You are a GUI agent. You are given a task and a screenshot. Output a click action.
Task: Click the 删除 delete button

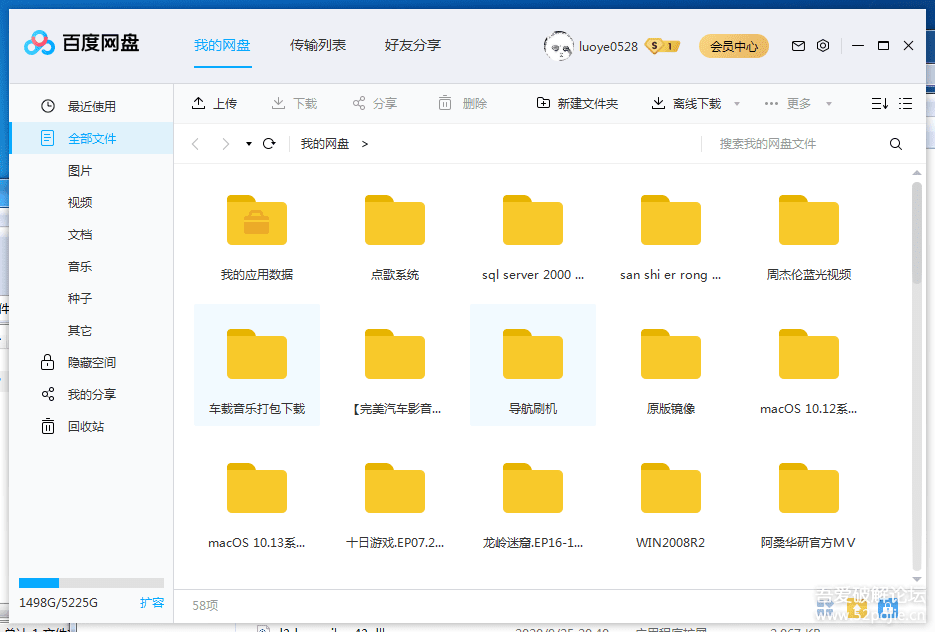point(463,103)
